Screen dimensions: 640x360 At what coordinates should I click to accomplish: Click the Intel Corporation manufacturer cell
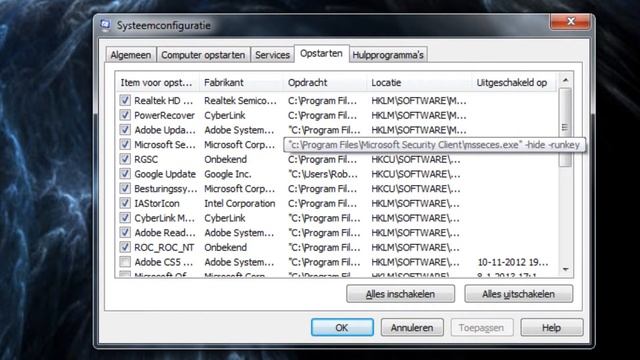click(240, 203)
